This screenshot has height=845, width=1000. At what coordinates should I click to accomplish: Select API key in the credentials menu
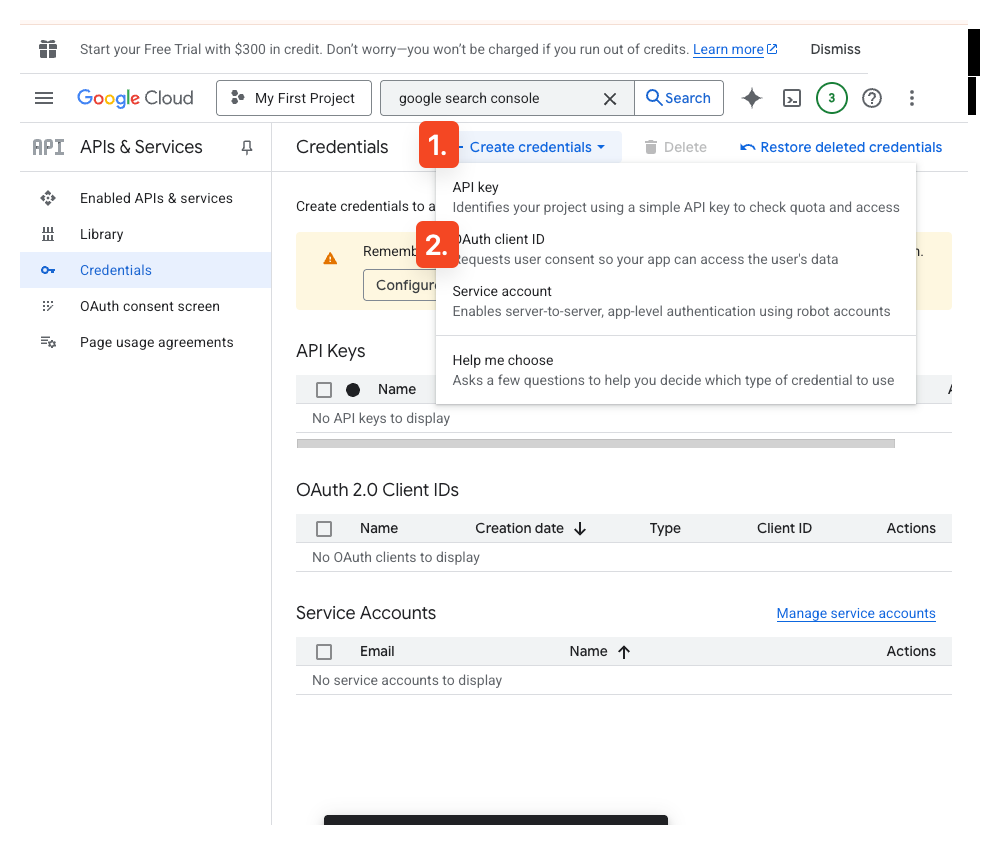478,187
